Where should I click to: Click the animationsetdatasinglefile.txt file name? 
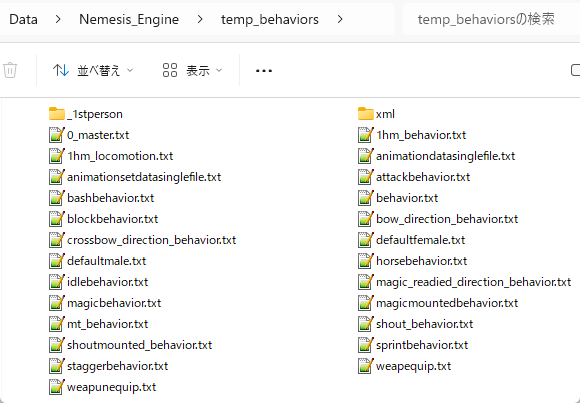144,177
